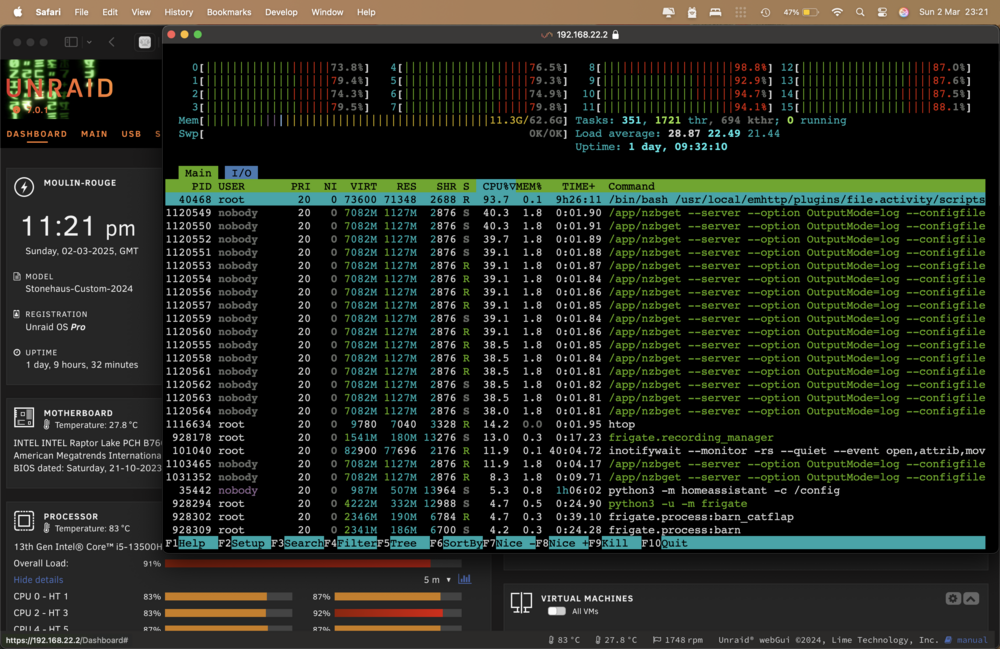
Task: Select process row PID 40468
Action: tap(575, 200)
